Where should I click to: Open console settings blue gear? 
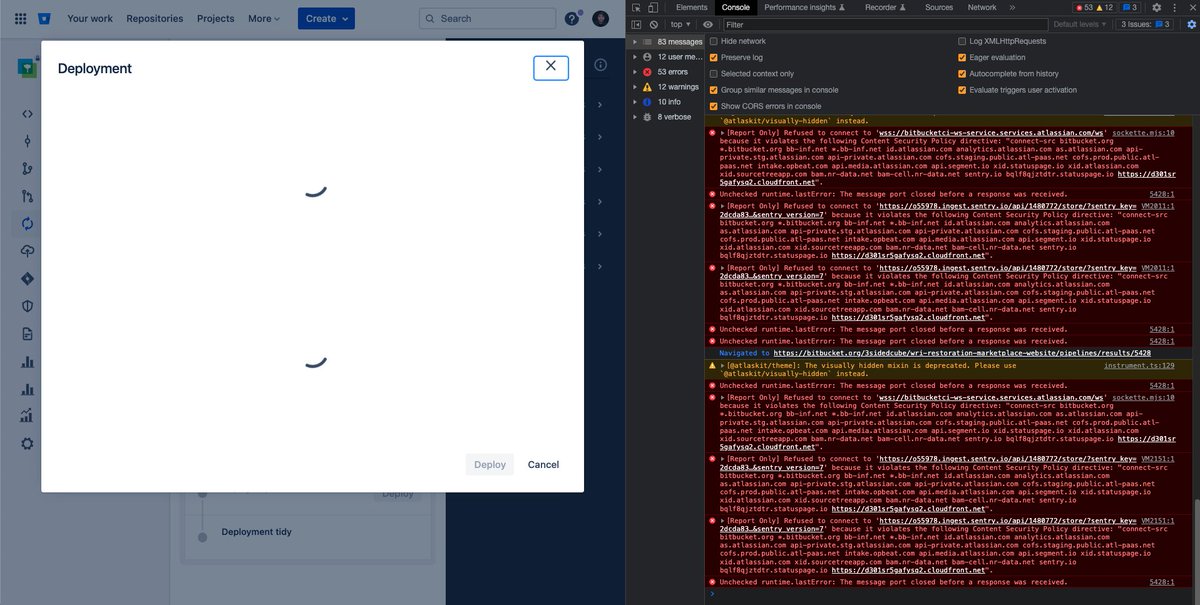pyautogui.click(x=1190, y=24)
